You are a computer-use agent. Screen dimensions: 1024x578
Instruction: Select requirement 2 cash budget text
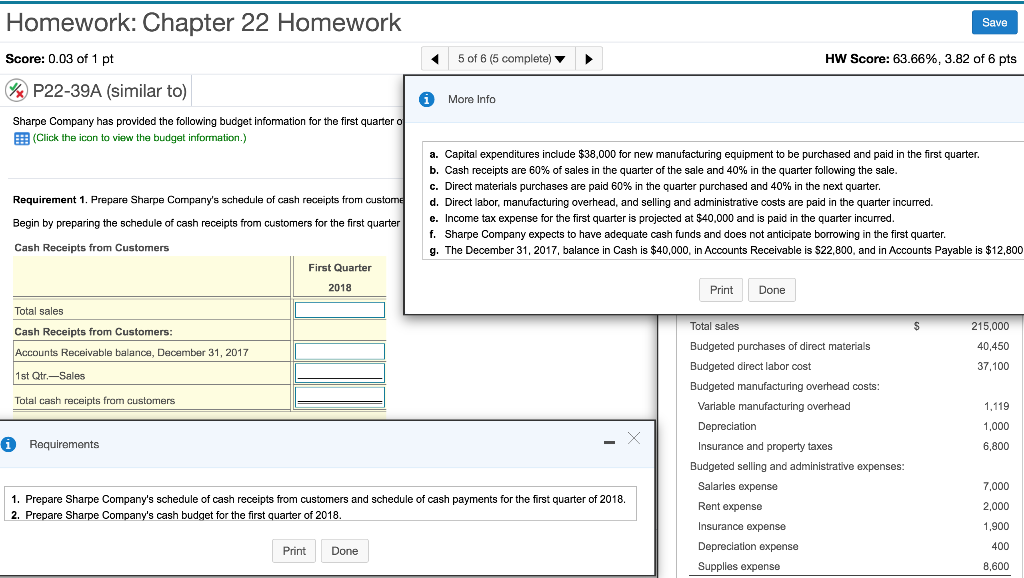(x=176, y=515)
